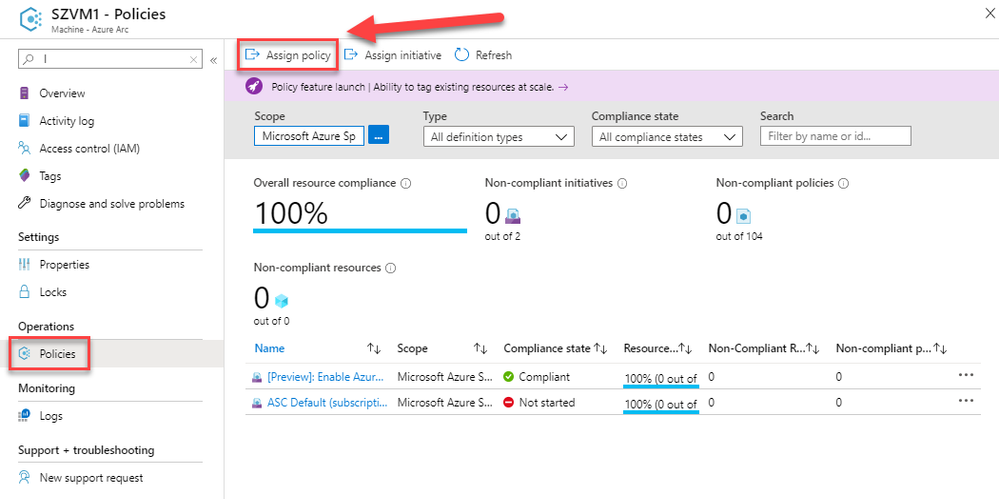Viewport: 999px width, 499px height.
Task: Open the Compliance state dropdown
Action: [x=666, y=137]
